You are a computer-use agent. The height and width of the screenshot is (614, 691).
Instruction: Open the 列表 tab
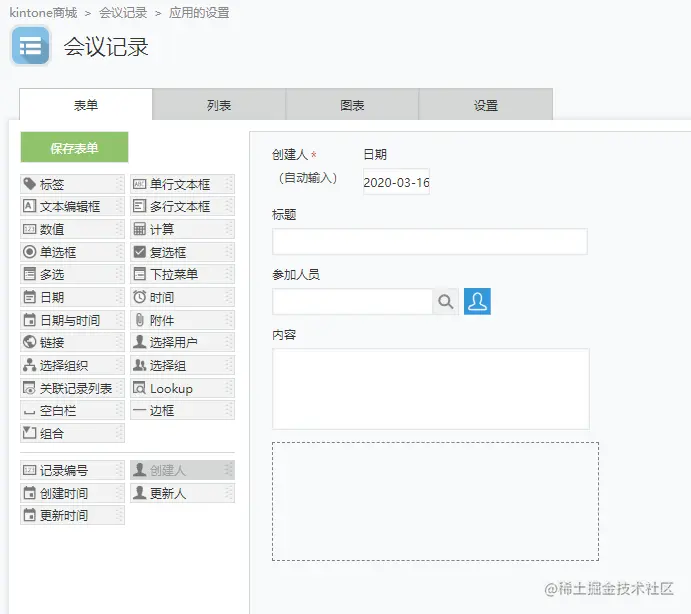219,105
